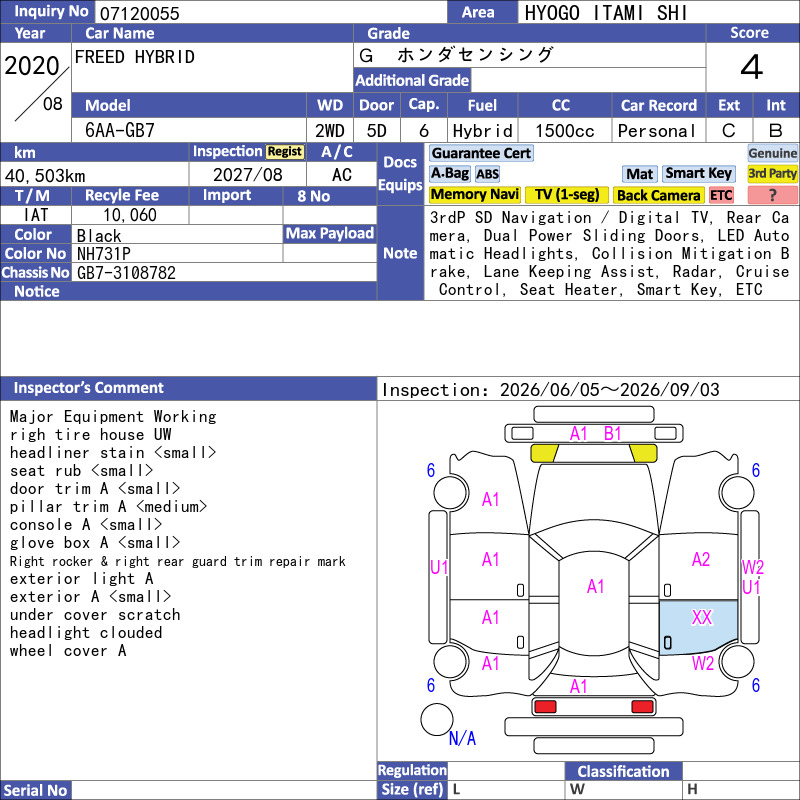Select the Hybrid fuel value

[482, 131]
